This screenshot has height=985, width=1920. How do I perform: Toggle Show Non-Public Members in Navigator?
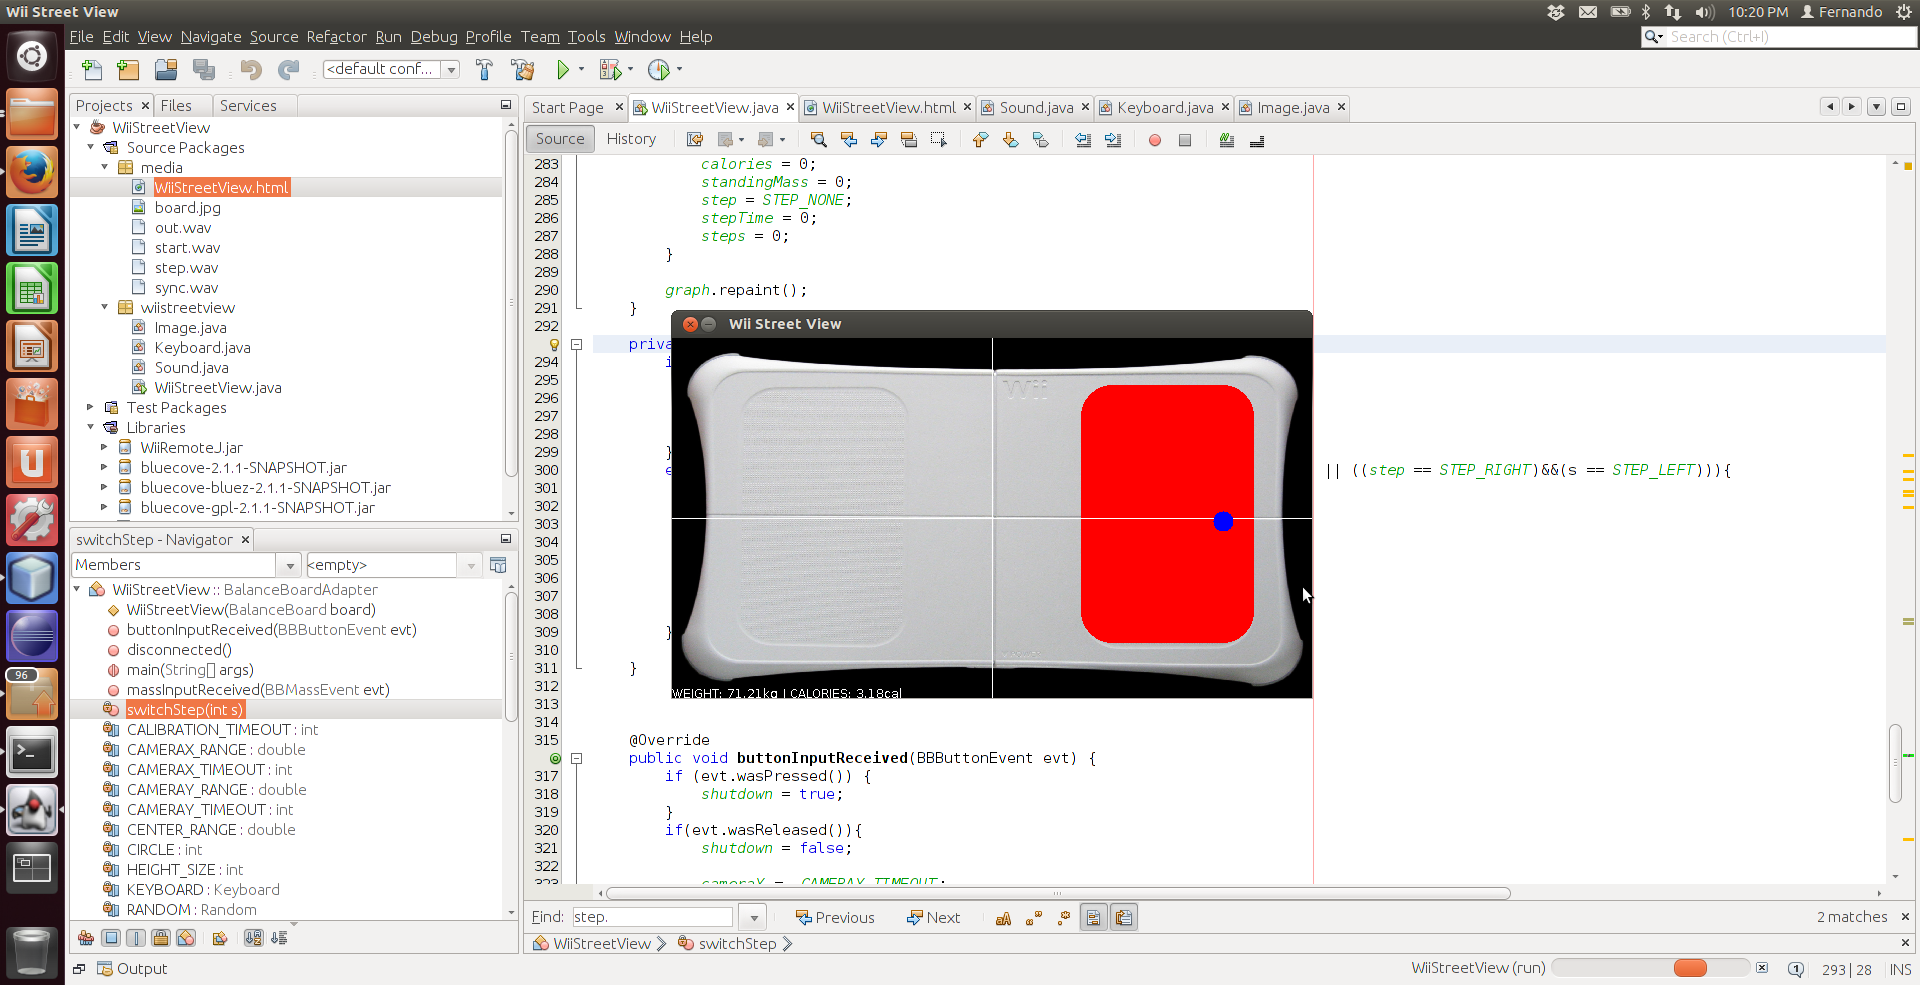[161, 938]
